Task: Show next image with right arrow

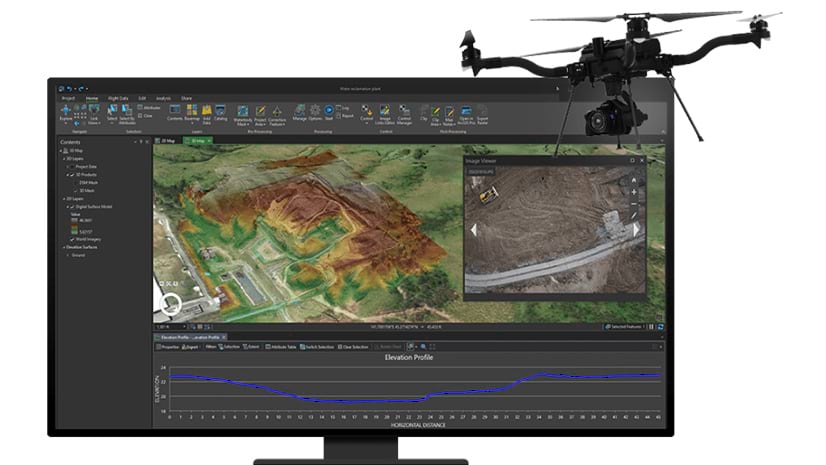Action: coord(635,229)
